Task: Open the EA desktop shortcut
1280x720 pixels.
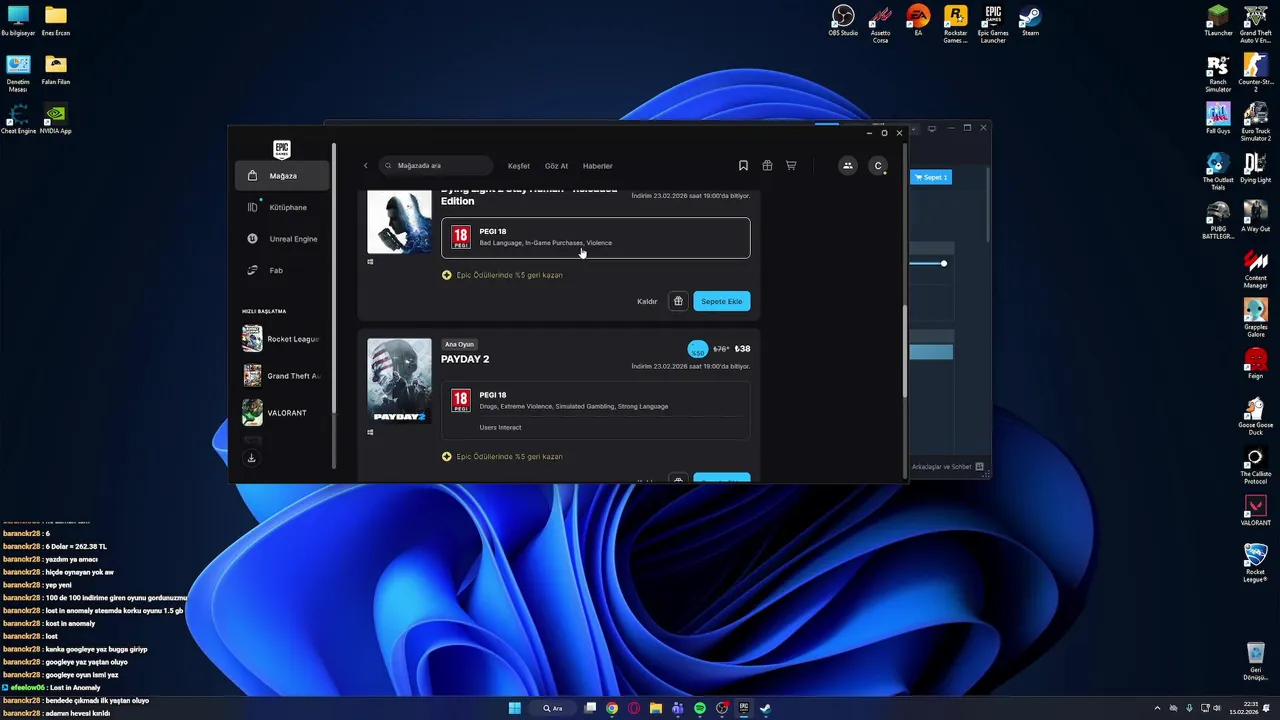Action: tap(918, 22)
